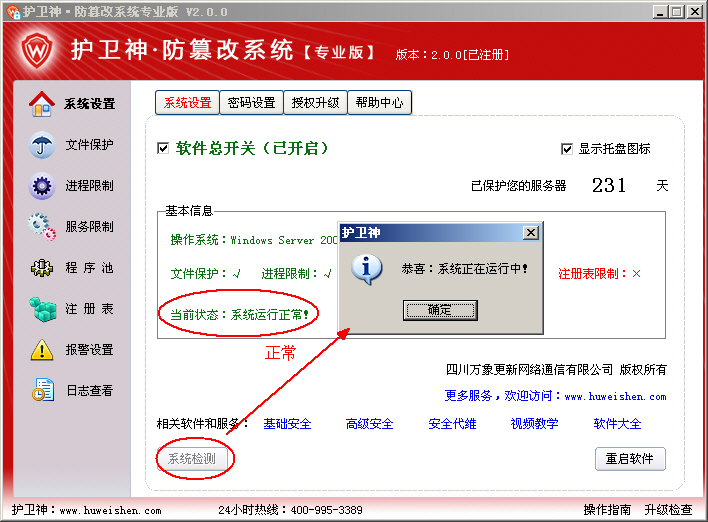Open the 视频教学 link
This screenshot has width=708, height=522.
point(534,424)
